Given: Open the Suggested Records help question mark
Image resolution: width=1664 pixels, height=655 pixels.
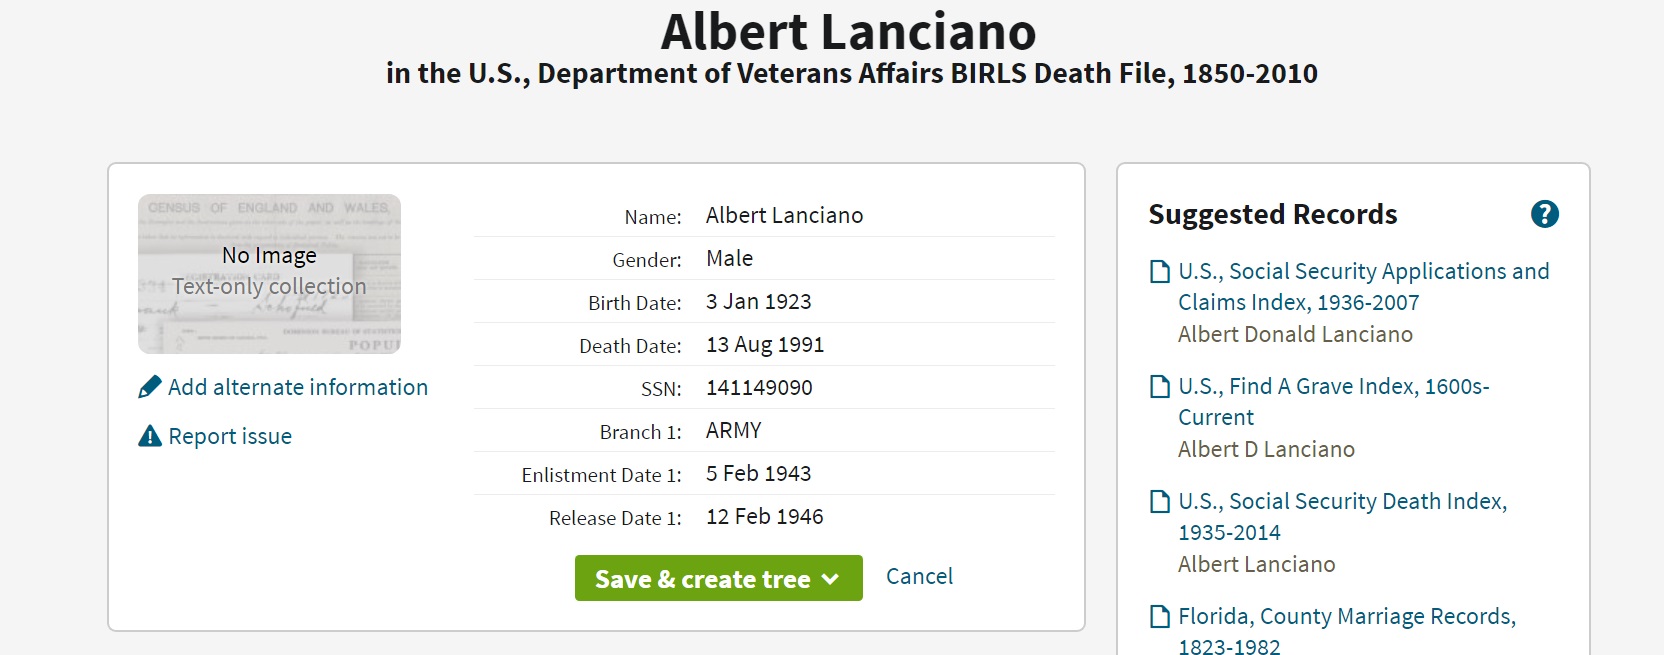Looking at the screenshot, I should [1544, 214].
